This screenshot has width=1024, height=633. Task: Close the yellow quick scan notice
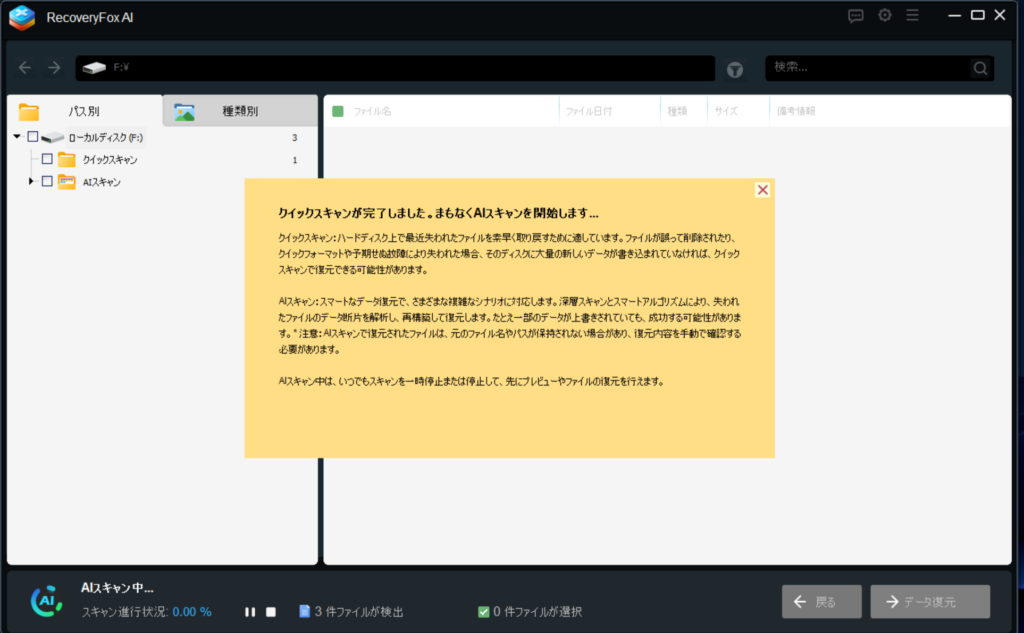(x=763, y=190)
